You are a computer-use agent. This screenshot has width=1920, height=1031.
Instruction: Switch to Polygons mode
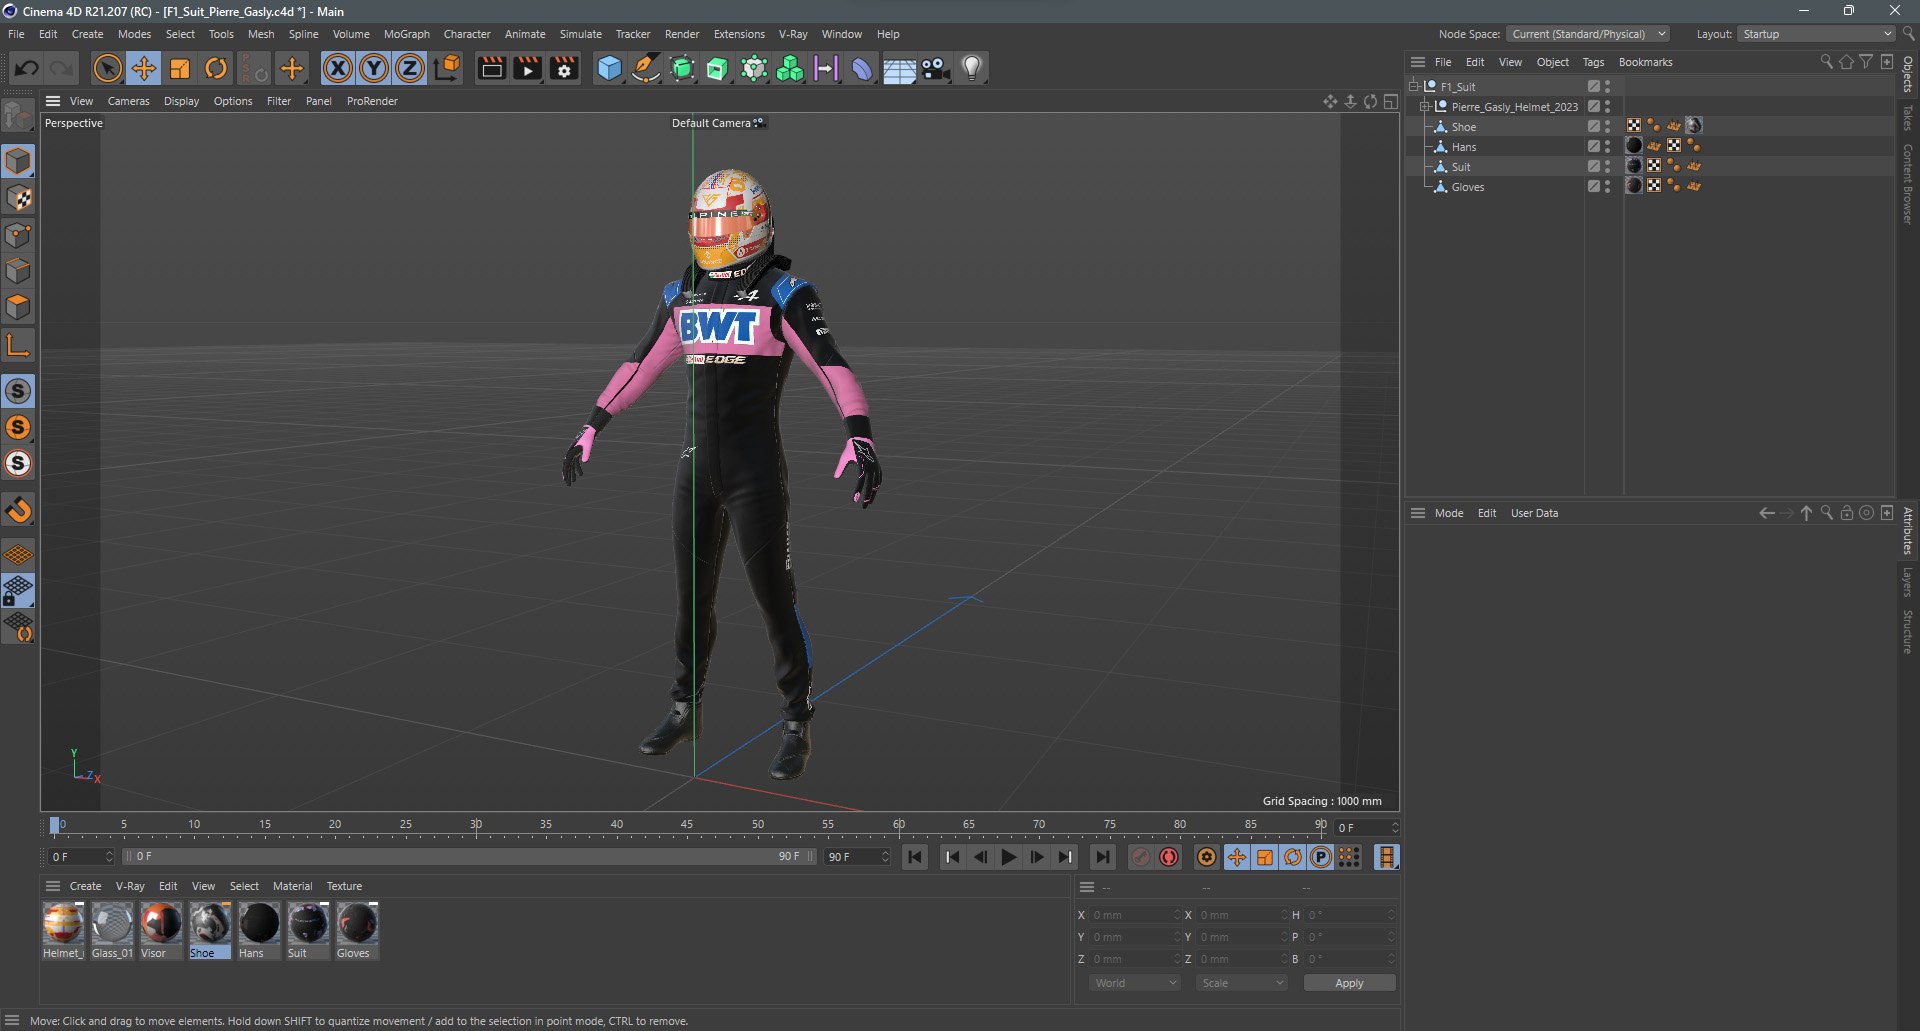pos(18,307)
